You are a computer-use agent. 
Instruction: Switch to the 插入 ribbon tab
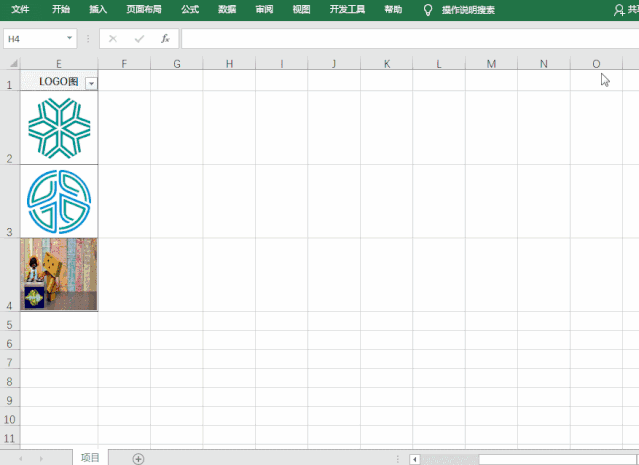[x=98, y=9]
